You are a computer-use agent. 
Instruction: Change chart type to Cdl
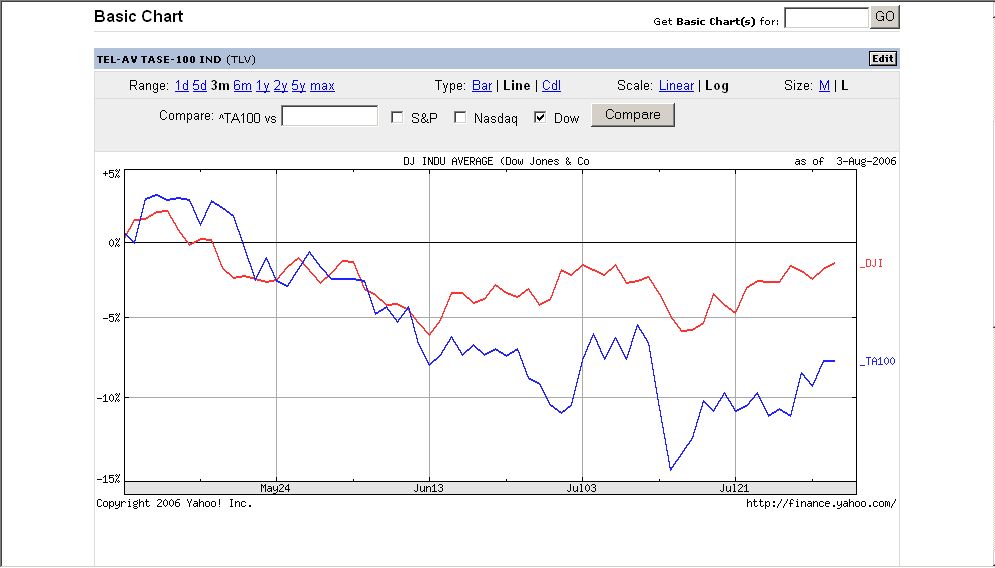coord(551,86)
